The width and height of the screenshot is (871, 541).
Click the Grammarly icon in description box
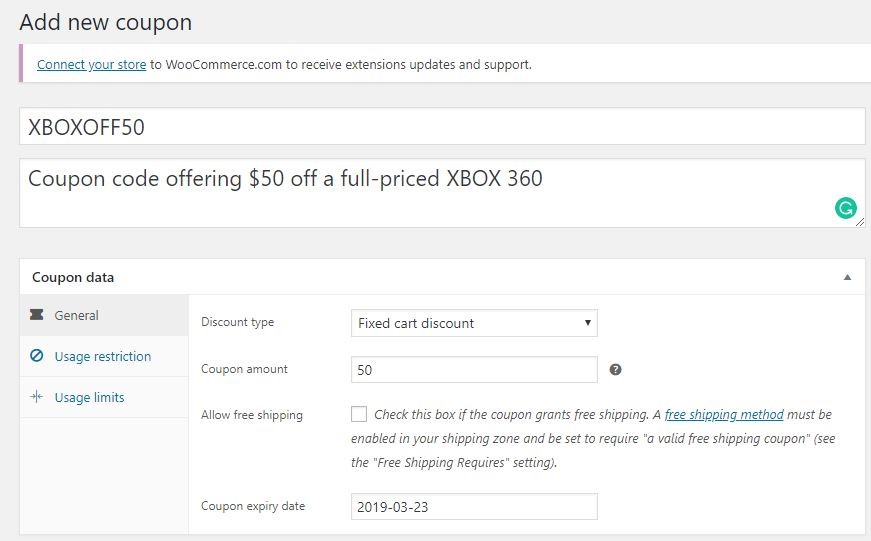click(845, 208)
